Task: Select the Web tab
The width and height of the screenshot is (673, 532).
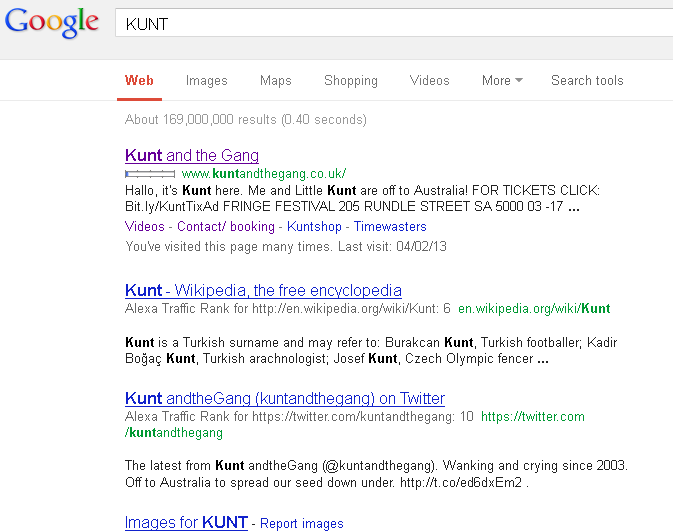Action: (139, 81)
